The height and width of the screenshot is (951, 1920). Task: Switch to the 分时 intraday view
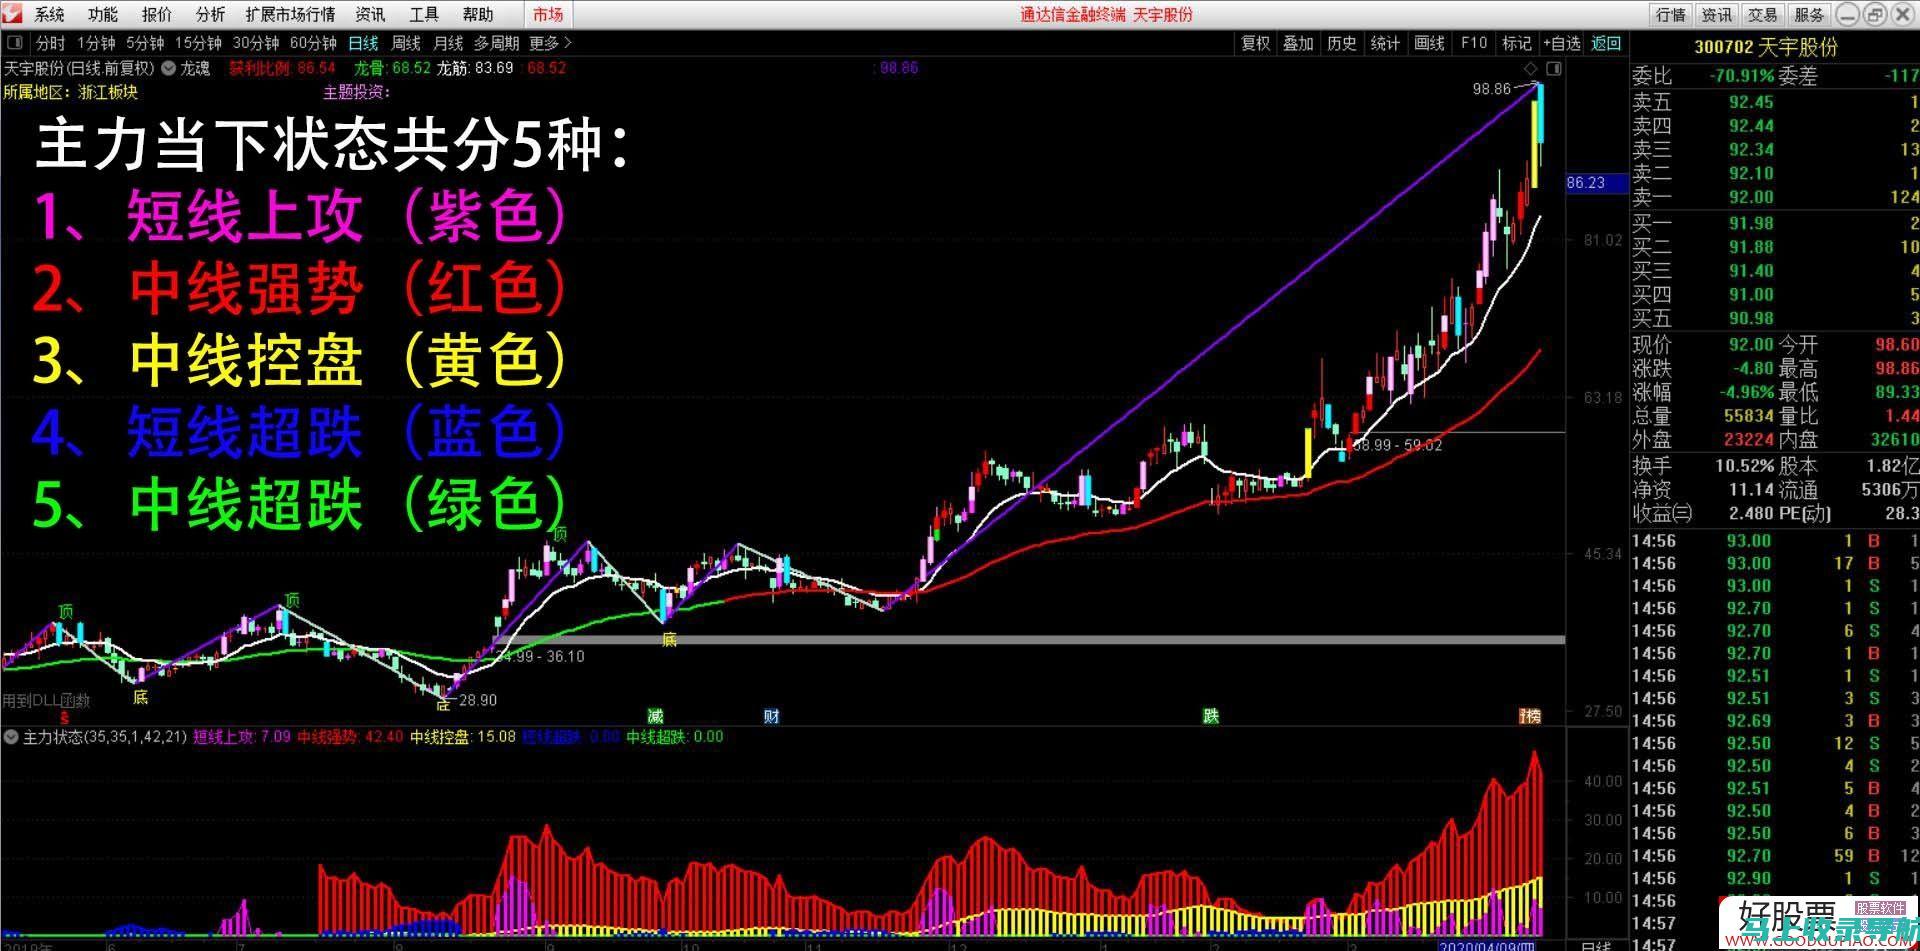coord(50,43)
